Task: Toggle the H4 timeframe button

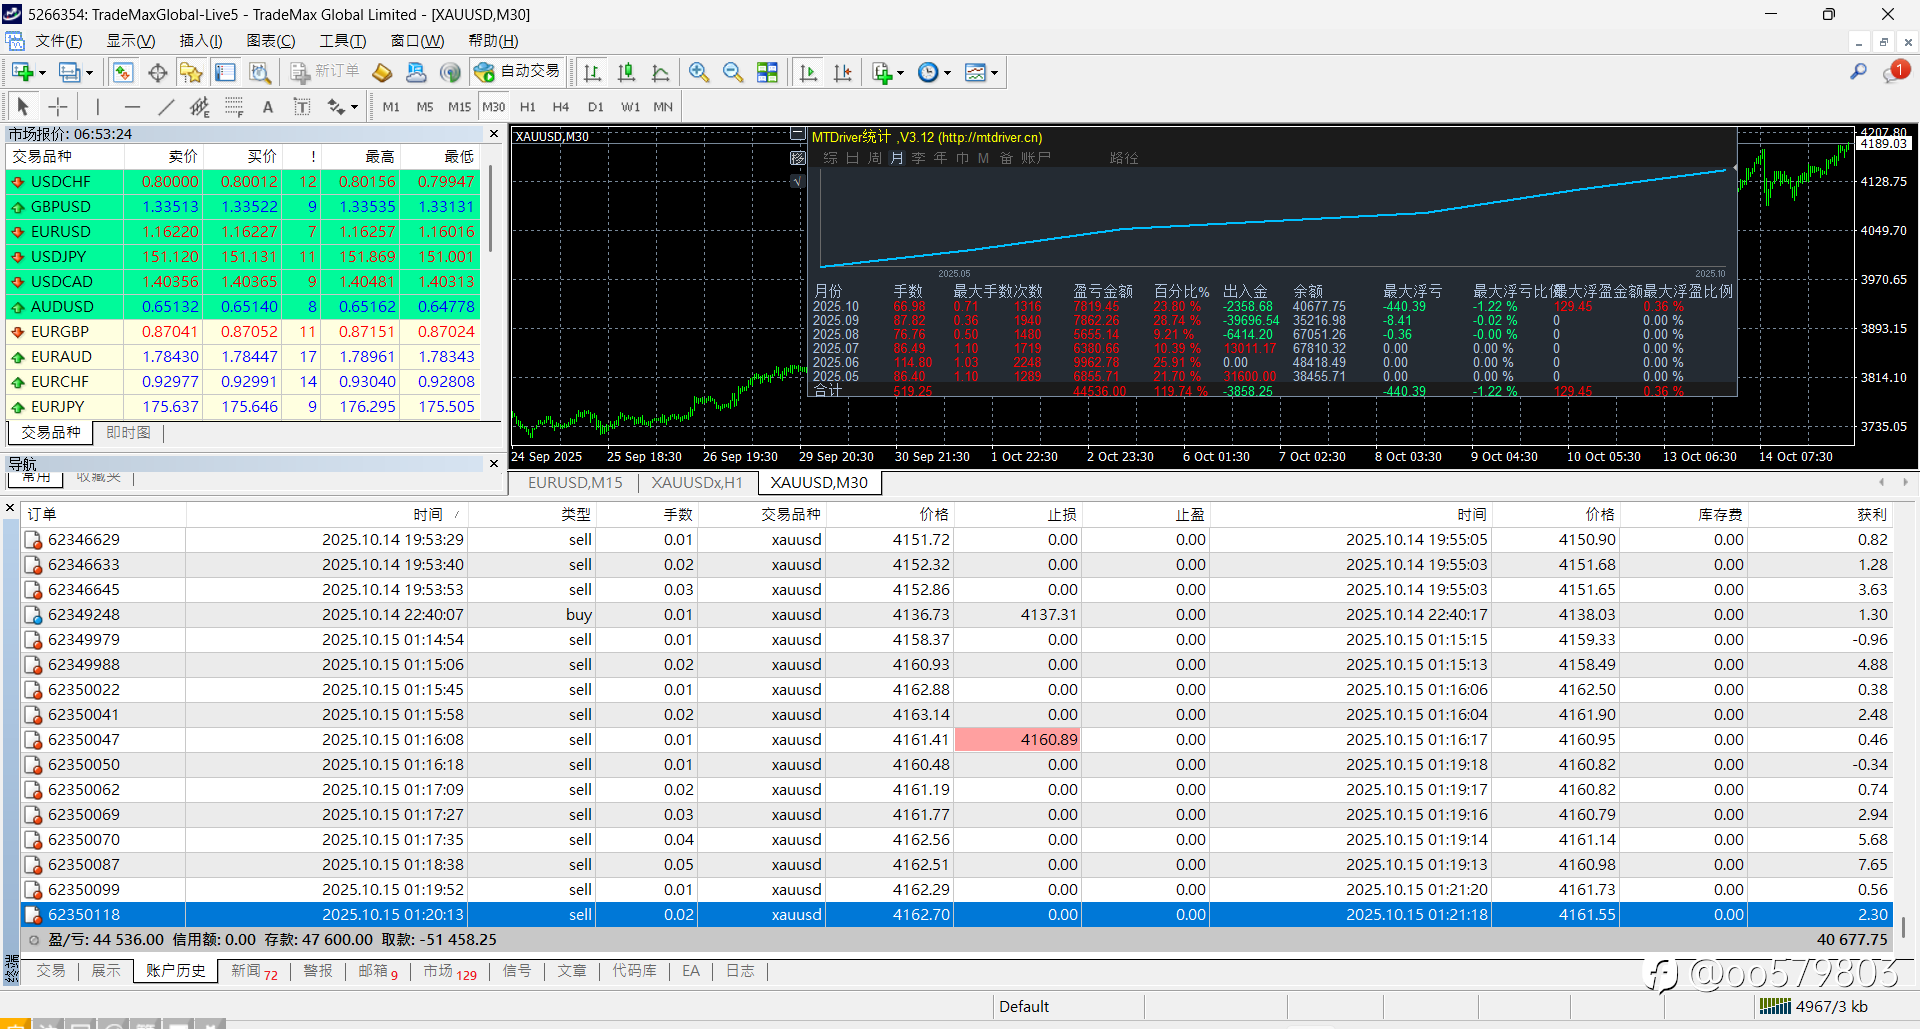Action: [561, 107]
